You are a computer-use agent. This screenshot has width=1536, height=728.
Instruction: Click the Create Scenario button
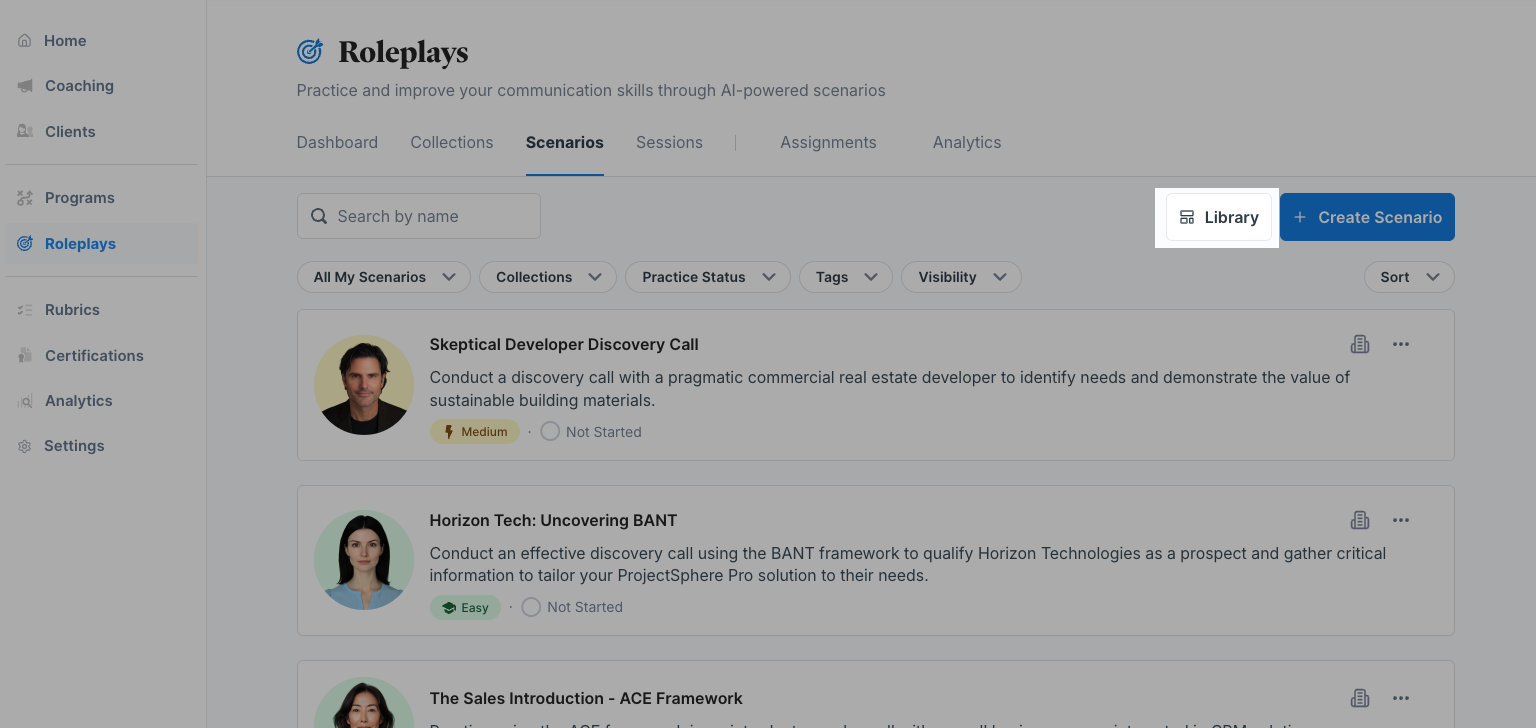click(1367, 217)
